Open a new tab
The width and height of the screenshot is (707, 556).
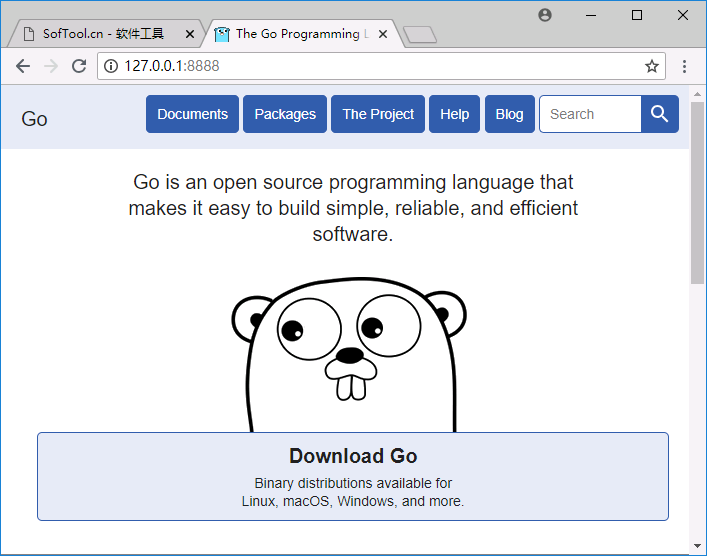tap(420, 35)
